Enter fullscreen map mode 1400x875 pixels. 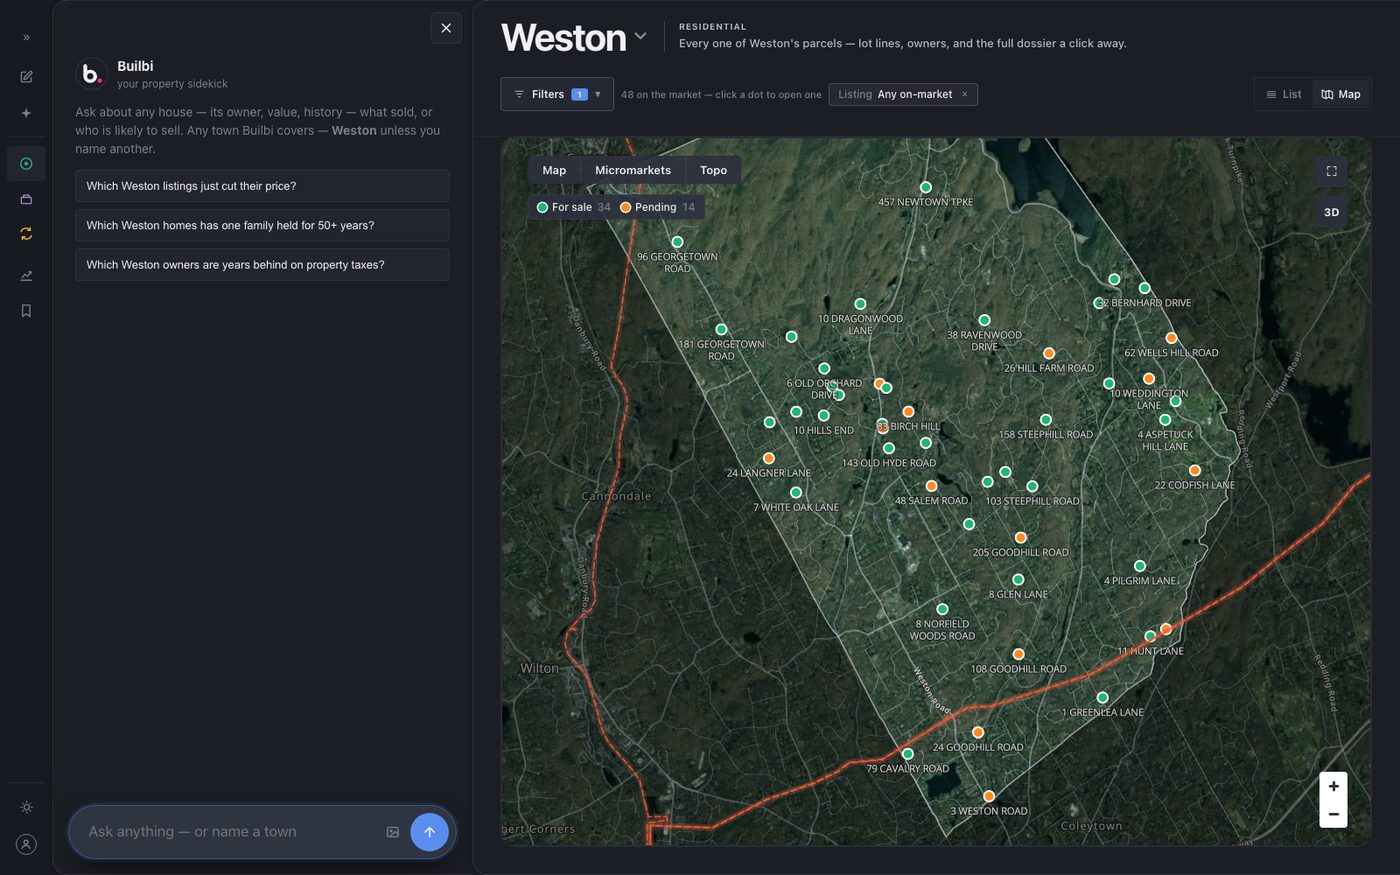click(1331, 171)
